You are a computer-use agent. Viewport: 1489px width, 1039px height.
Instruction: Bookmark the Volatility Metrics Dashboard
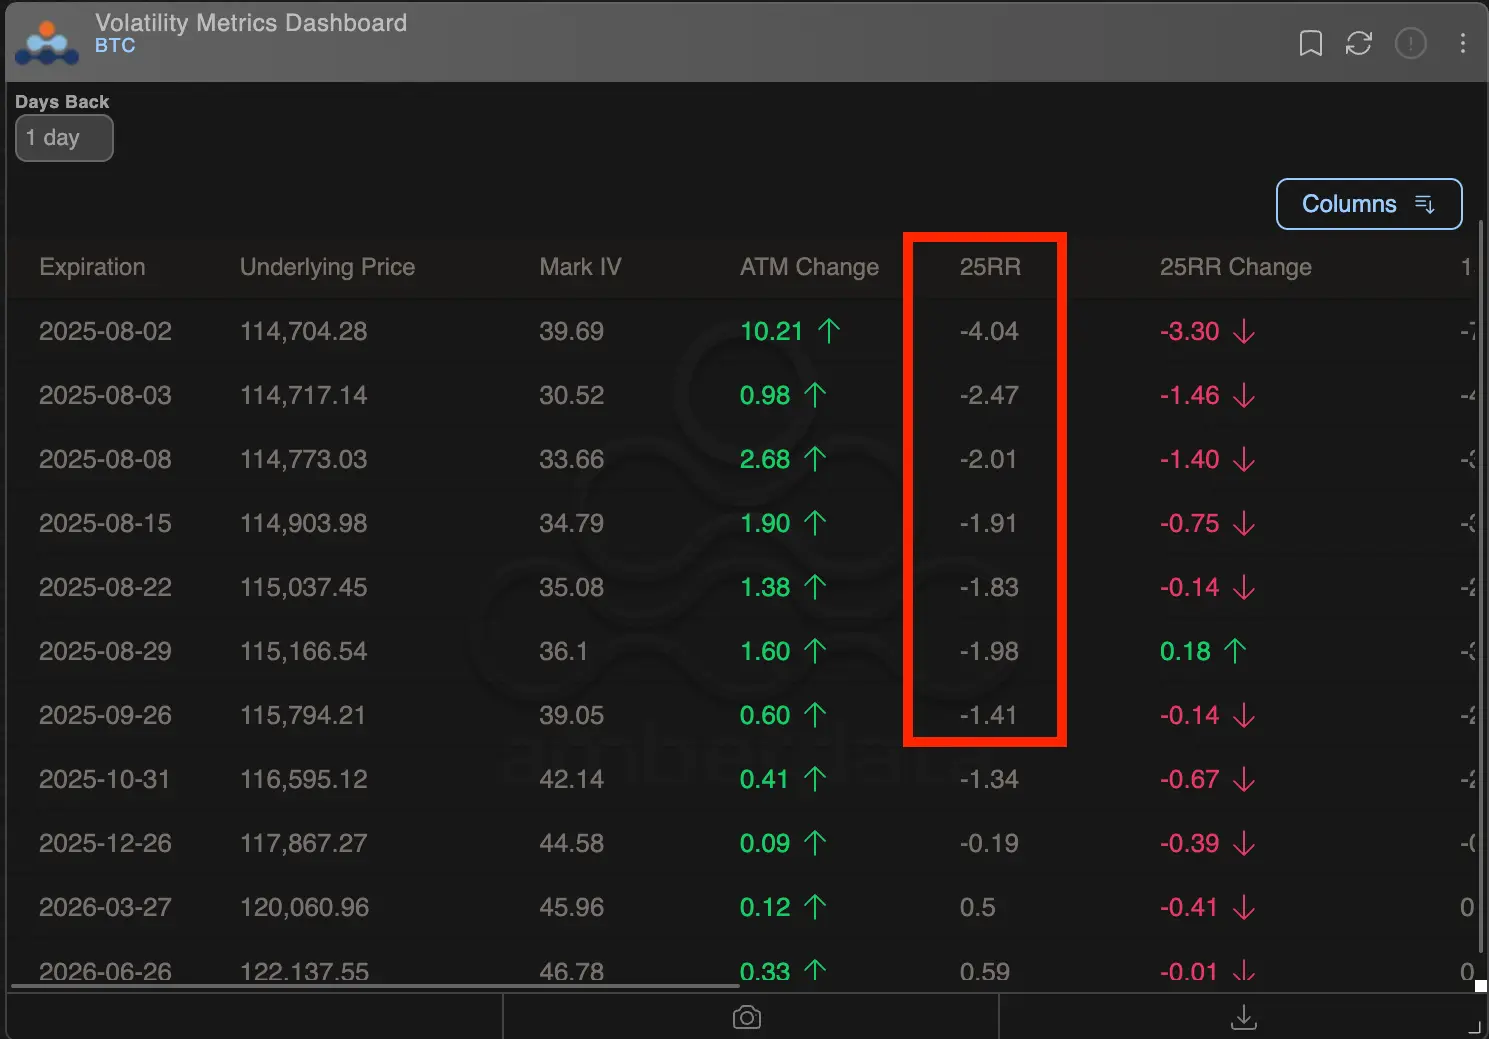1310,43
